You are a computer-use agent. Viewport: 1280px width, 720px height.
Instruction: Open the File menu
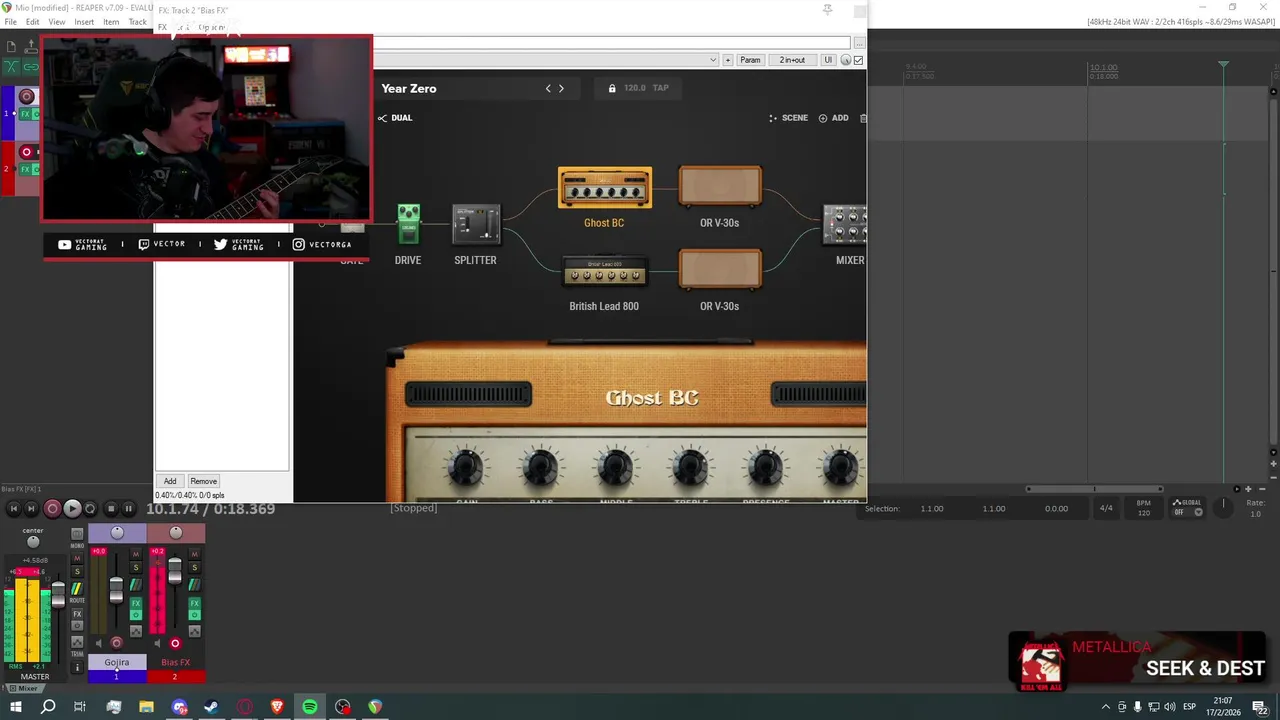click(x=10, y=22)
